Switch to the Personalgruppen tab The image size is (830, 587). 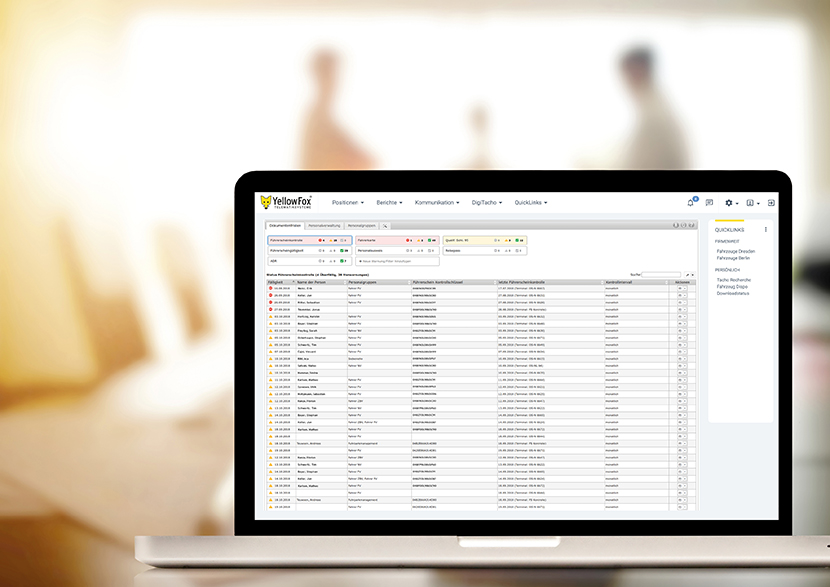361,226
